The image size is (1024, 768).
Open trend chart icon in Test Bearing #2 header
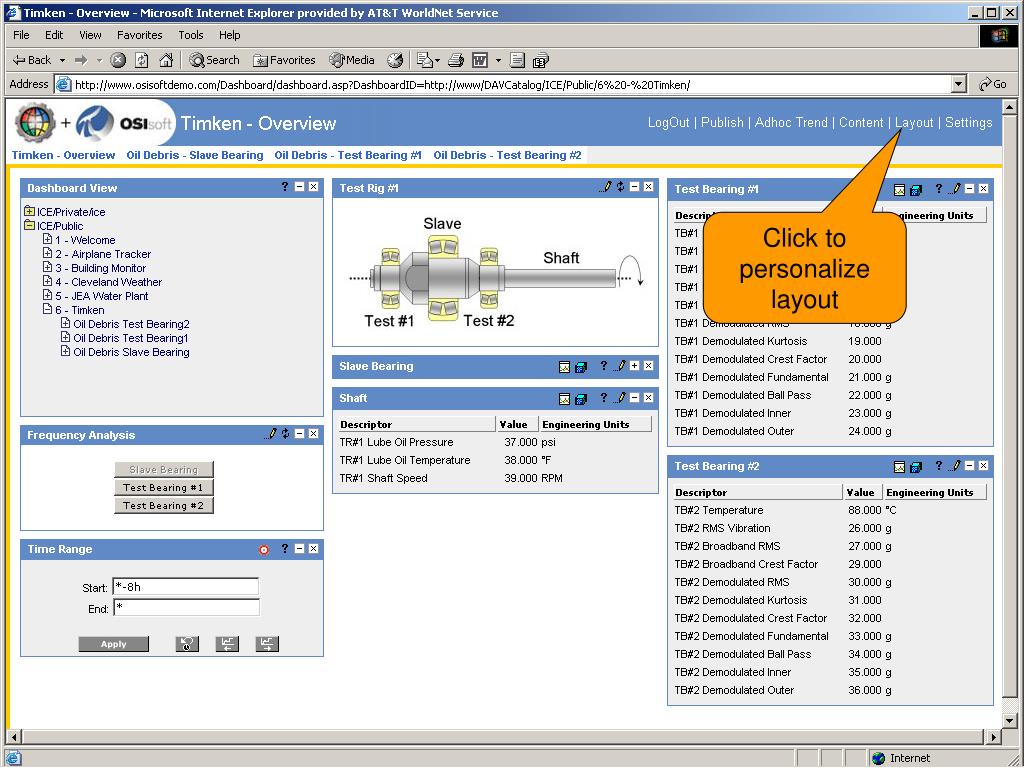tap(899, 467)
